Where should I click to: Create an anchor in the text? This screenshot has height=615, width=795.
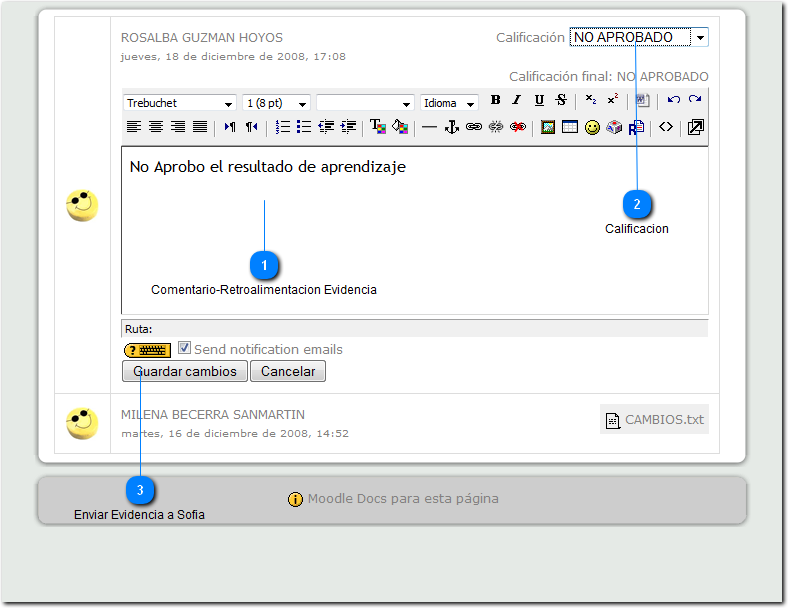pos(451,127)
